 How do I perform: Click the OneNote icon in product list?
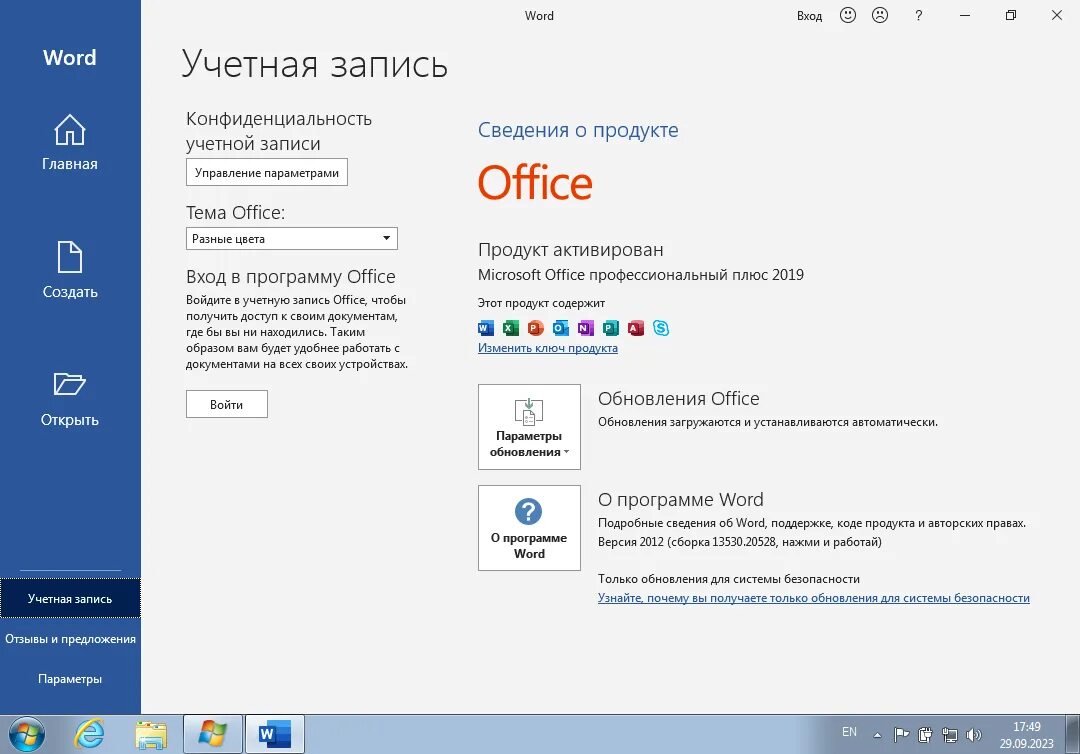[585, 328]
